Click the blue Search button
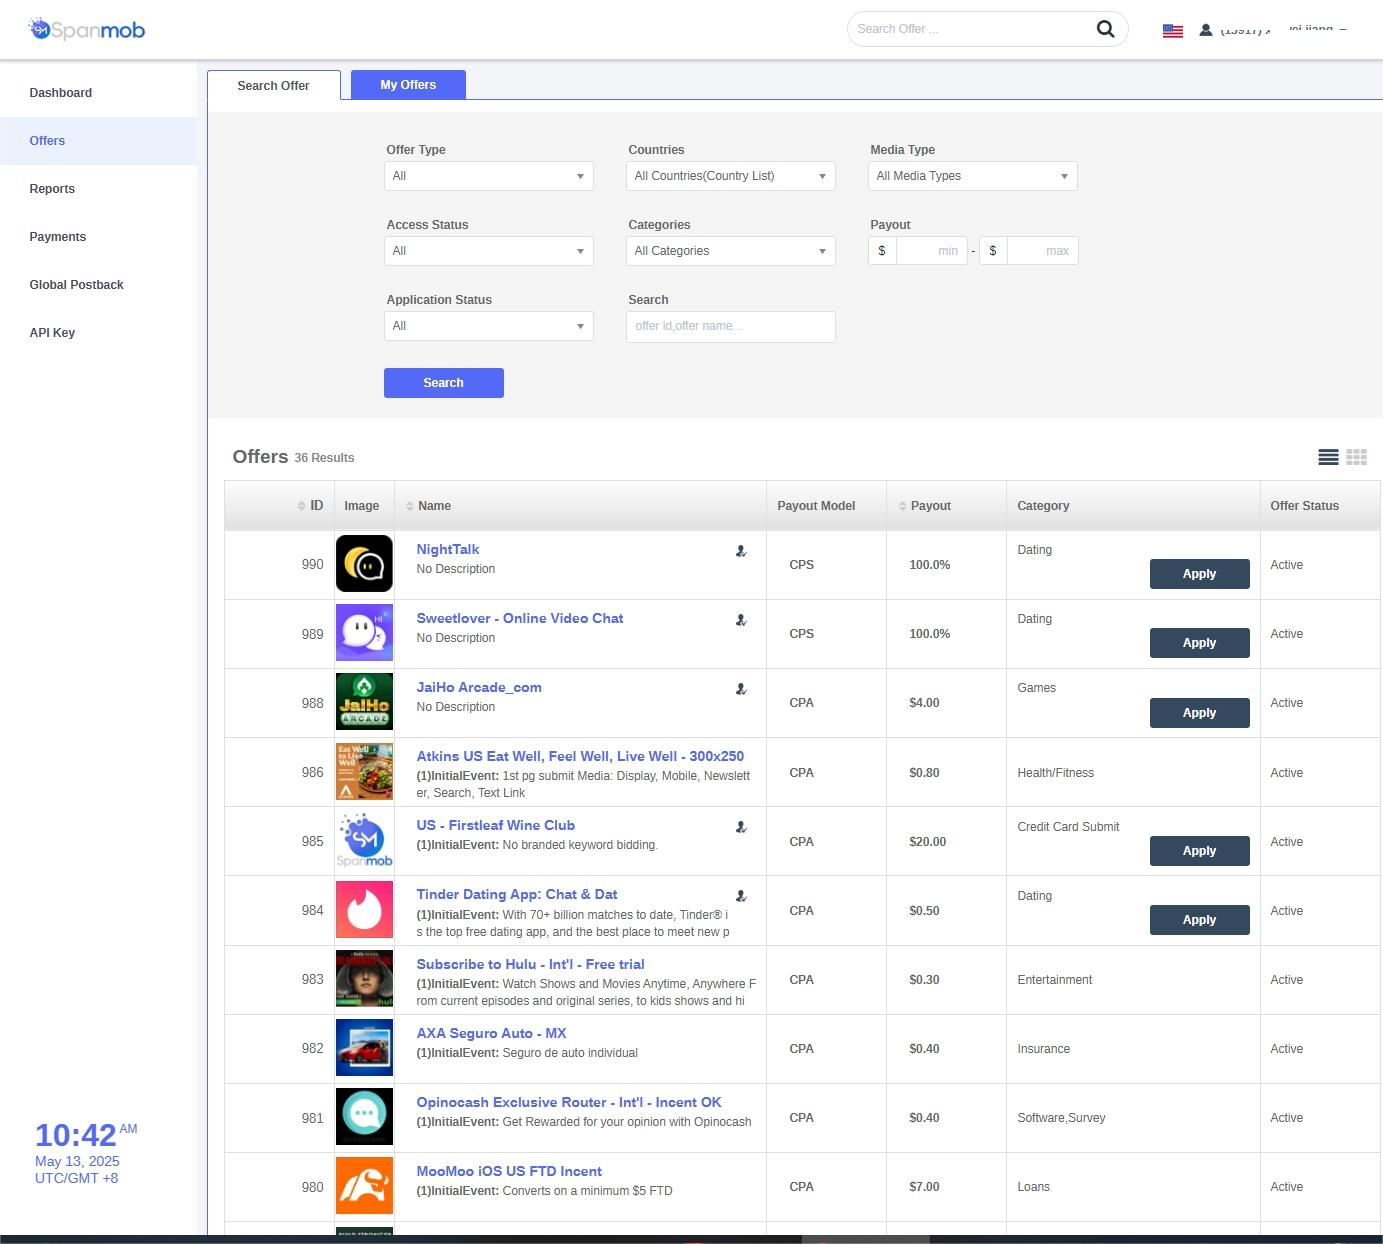 [x=444, y=383]
